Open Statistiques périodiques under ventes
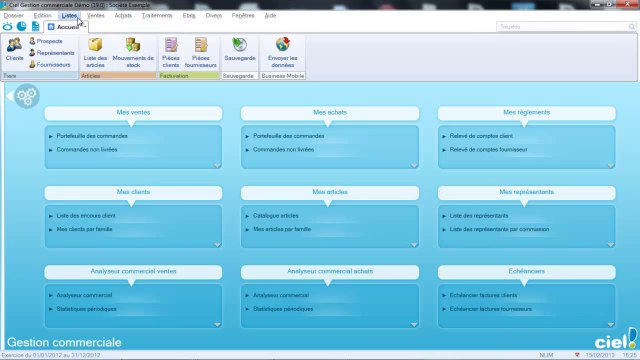Screen dimensions: 640x360 pyautogui.click(x=87, y=309)
